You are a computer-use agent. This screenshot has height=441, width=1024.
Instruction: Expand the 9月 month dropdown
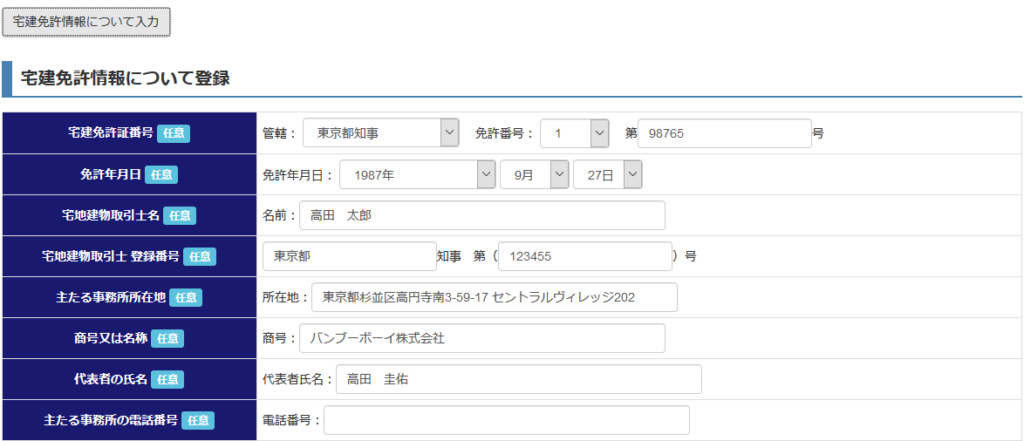tap(535, 174)
